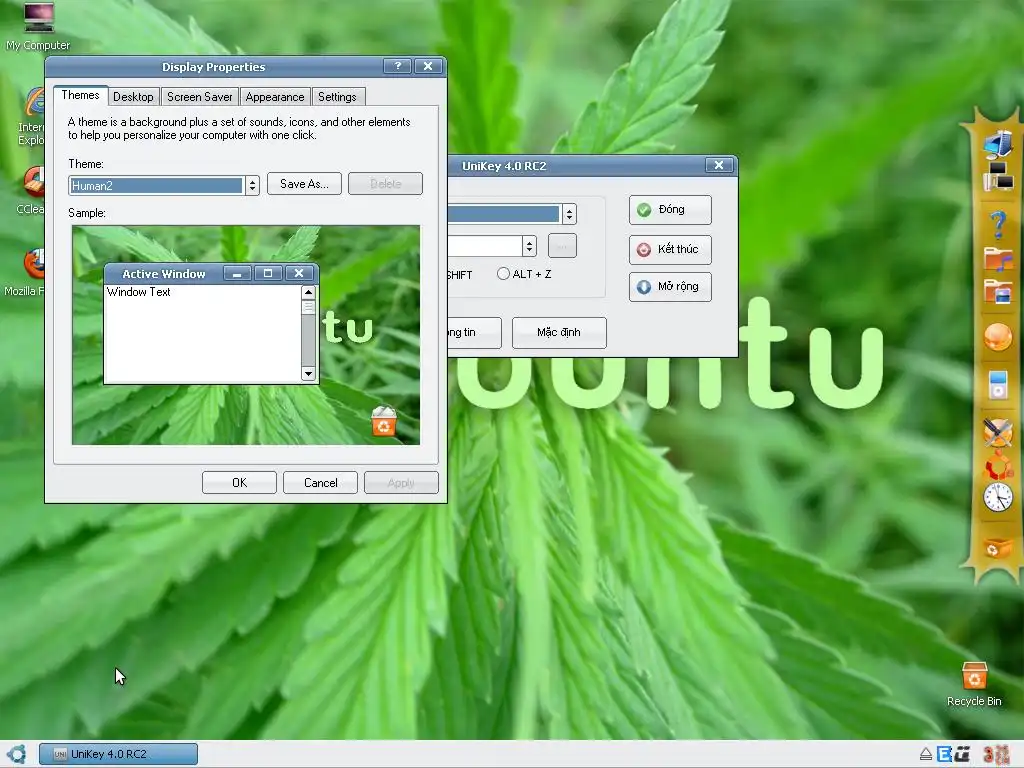Click OK in Display Properties
The height and width of the screenshot is (768, 1024).
240,483
